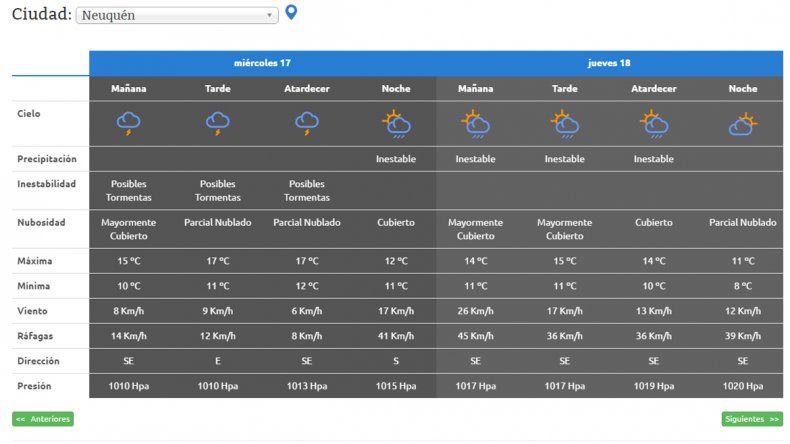Click the dropdown arrow of city selector
The image size is (790, 444).
270,16
